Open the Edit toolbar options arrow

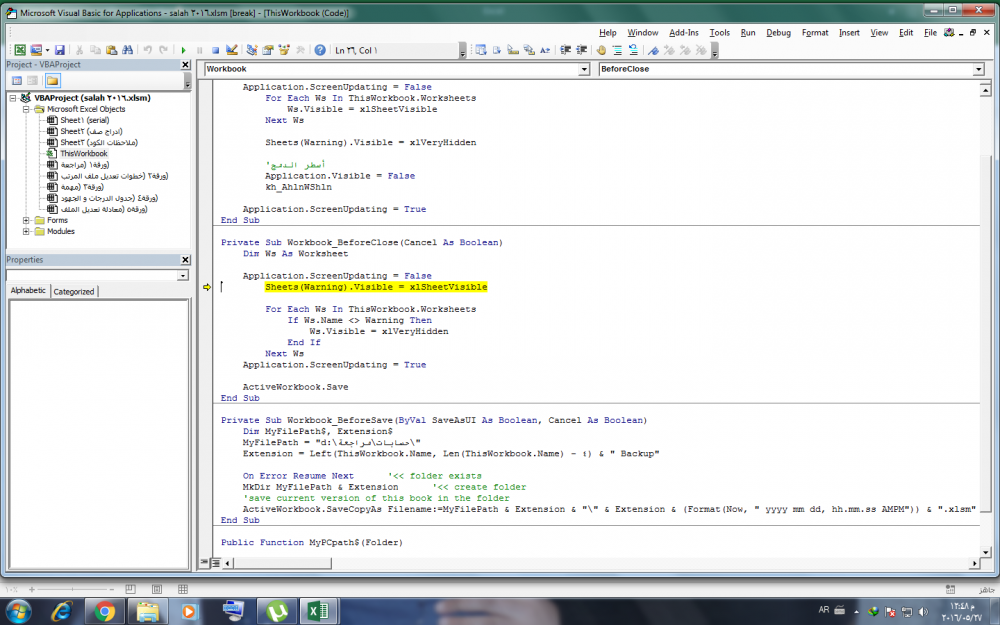coord(715,52)
